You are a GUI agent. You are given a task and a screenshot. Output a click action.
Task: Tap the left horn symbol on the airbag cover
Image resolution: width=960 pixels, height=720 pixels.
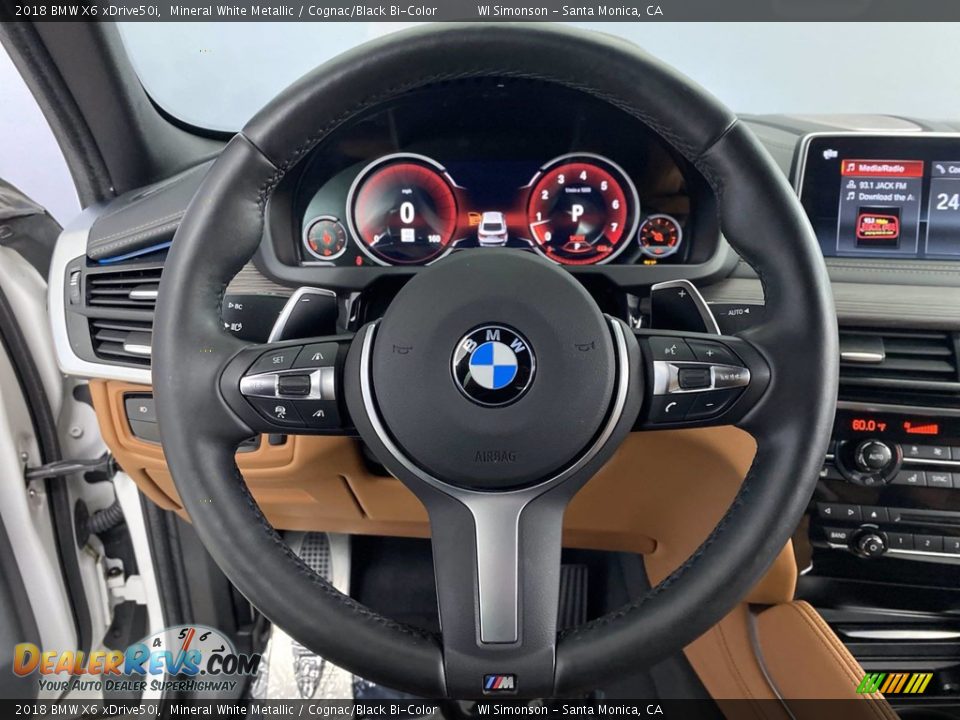(x=402, y=349)
